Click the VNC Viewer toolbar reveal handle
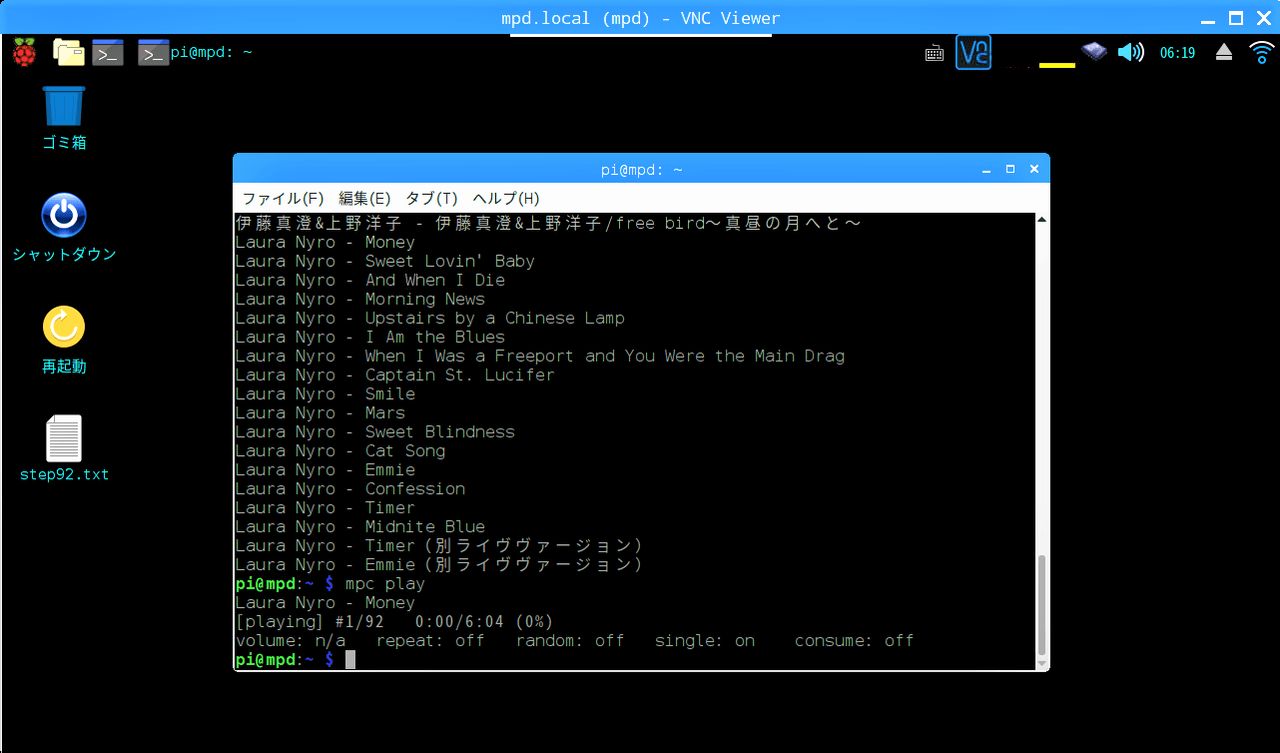Screen dimensions: 1280x753 pos(640,36)
